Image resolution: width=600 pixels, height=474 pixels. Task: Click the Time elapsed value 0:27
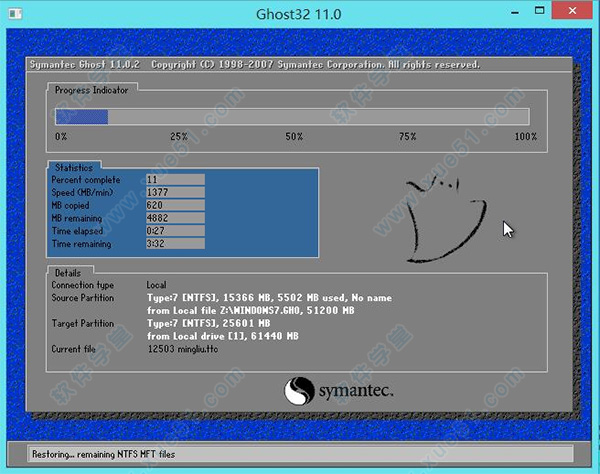coord(175,231)
